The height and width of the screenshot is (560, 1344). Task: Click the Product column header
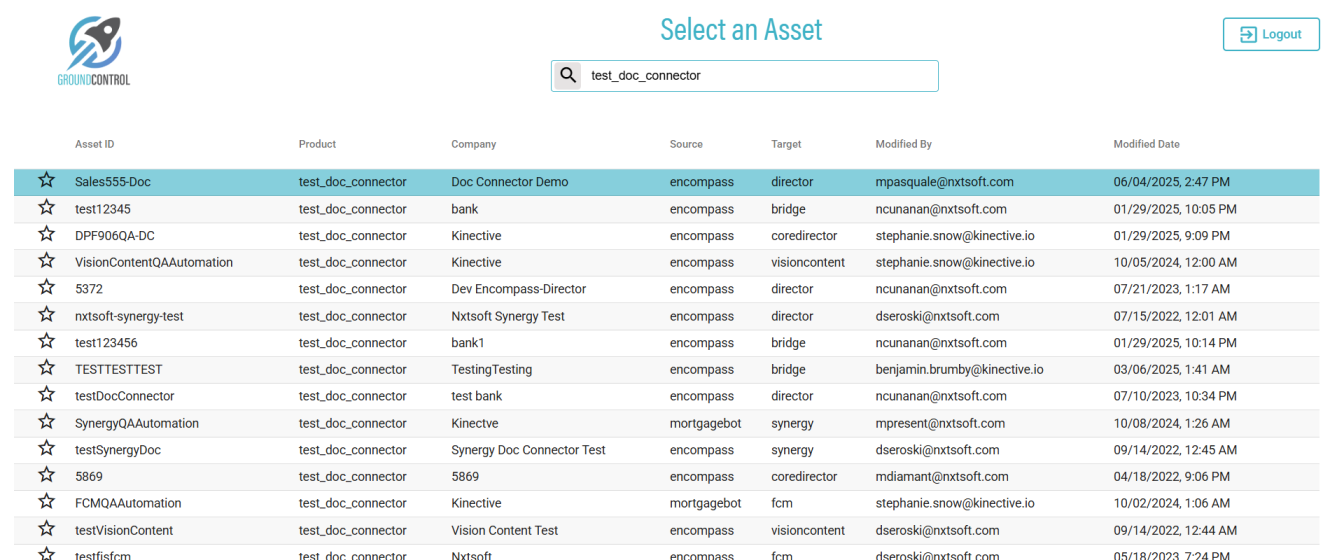pyautogui.click(x=317, y=144)
